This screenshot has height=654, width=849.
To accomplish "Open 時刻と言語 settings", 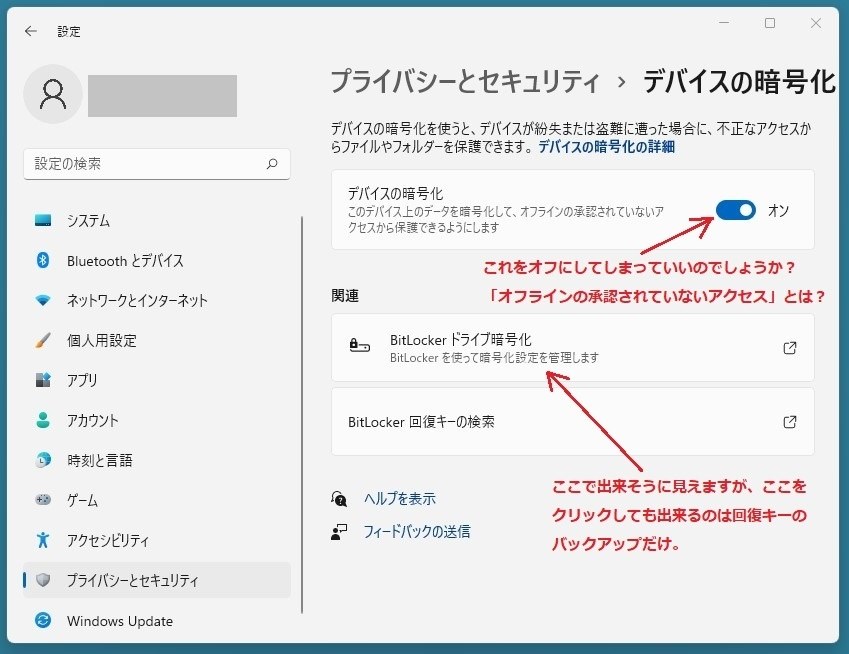I will [157, 460].
